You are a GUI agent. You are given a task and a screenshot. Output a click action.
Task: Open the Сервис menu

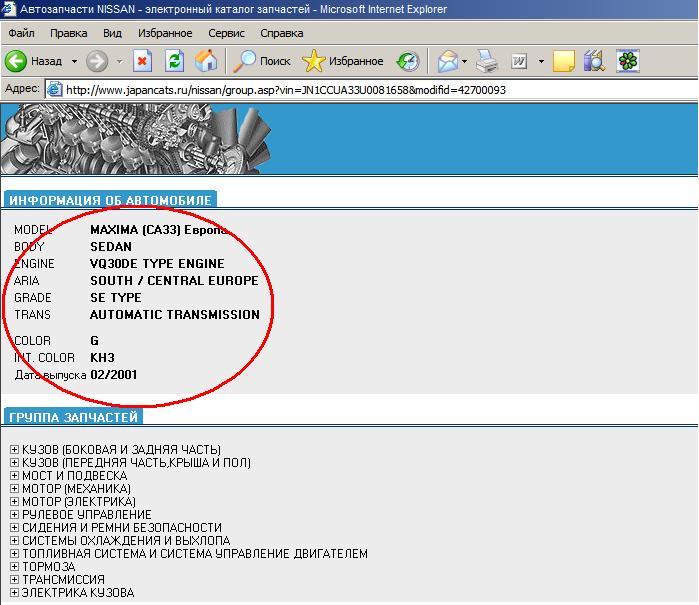[x=226, y=33]
